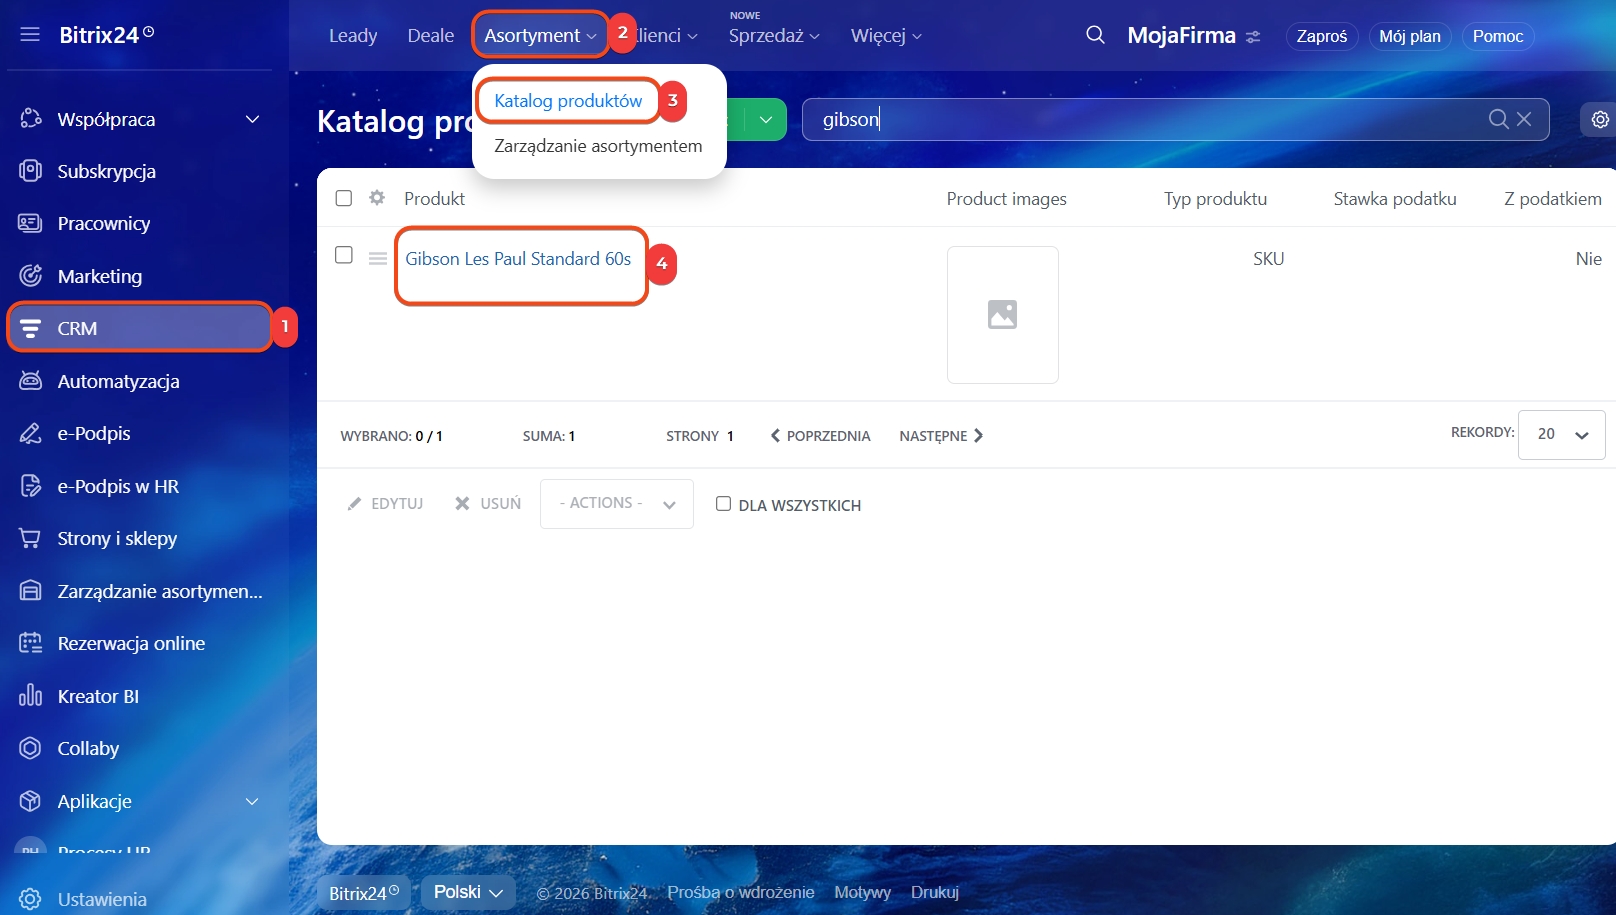
Task: Click the Bitrix24 footer button
Action: pyautogui.click(x=364, y=893)
